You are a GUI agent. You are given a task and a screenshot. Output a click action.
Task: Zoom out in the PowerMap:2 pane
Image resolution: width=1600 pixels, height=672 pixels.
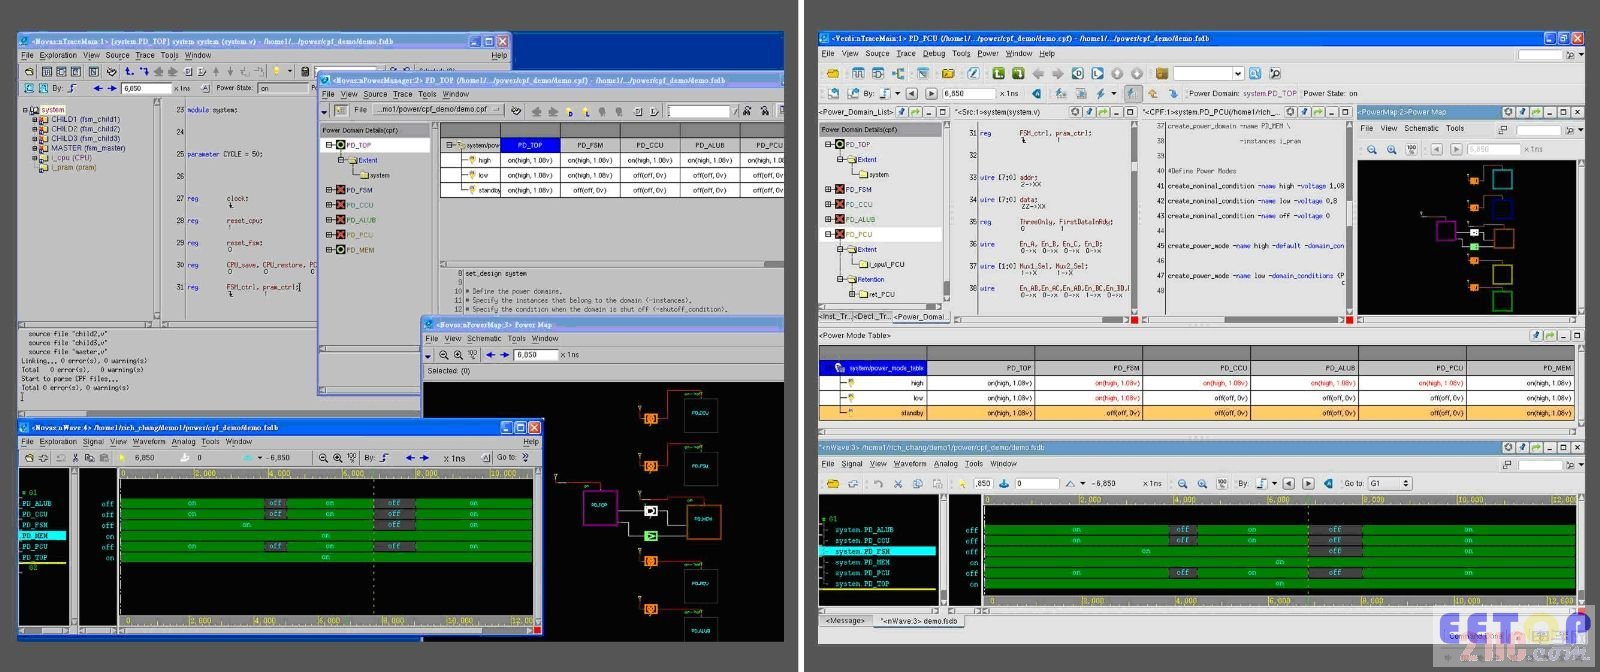1372,150
